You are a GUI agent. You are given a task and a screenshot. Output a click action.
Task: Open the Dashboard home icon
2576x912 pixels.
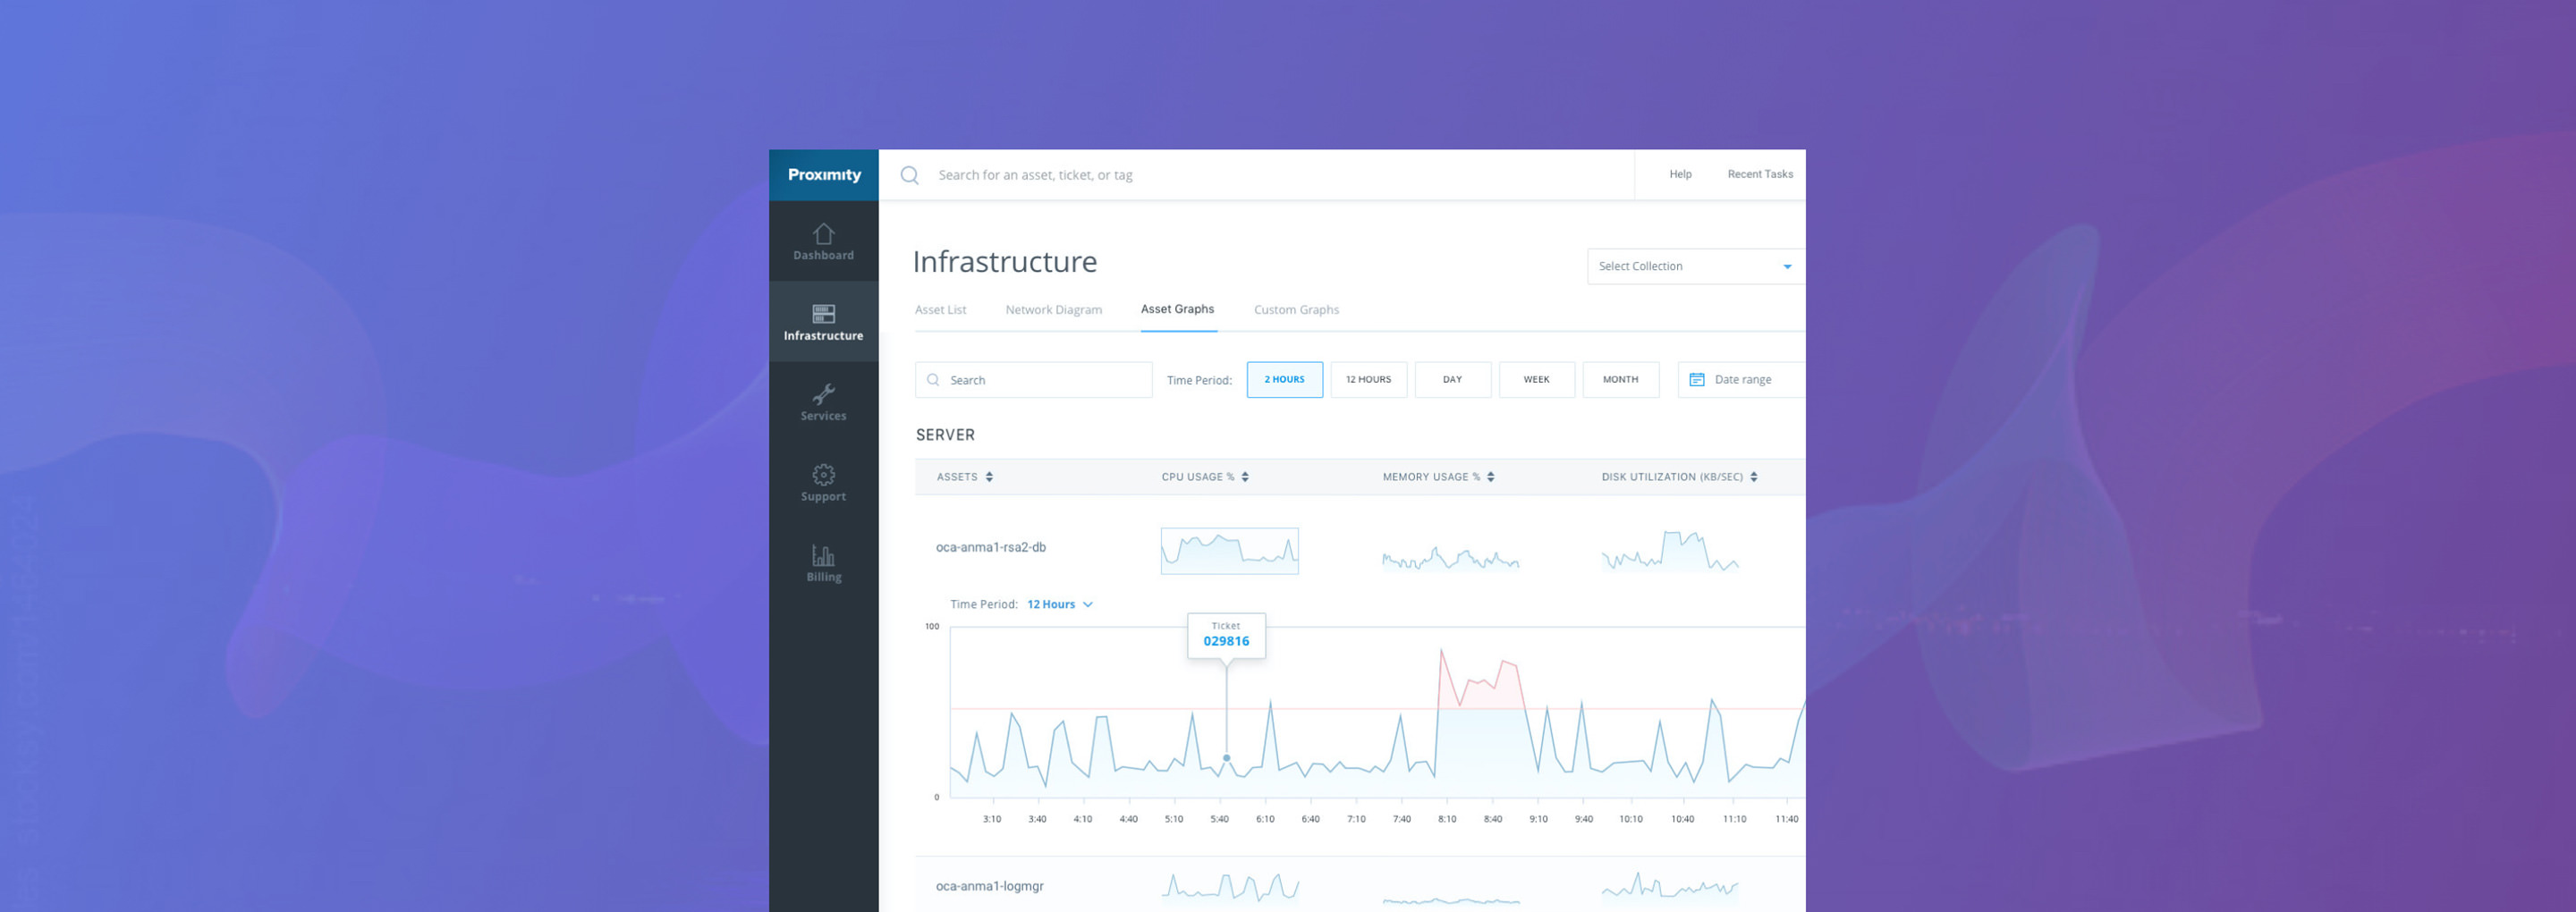coord(823,234)
